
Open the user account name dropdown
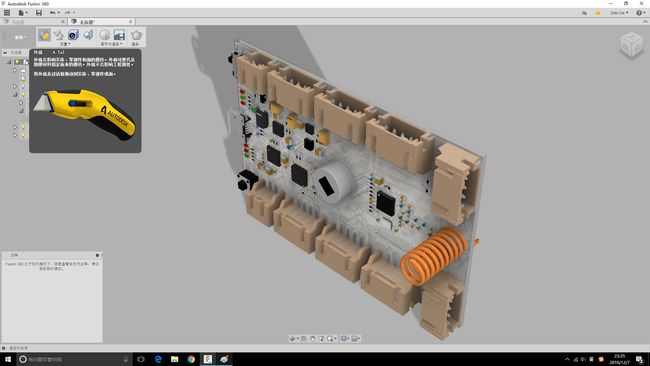[x=618, y=13]
